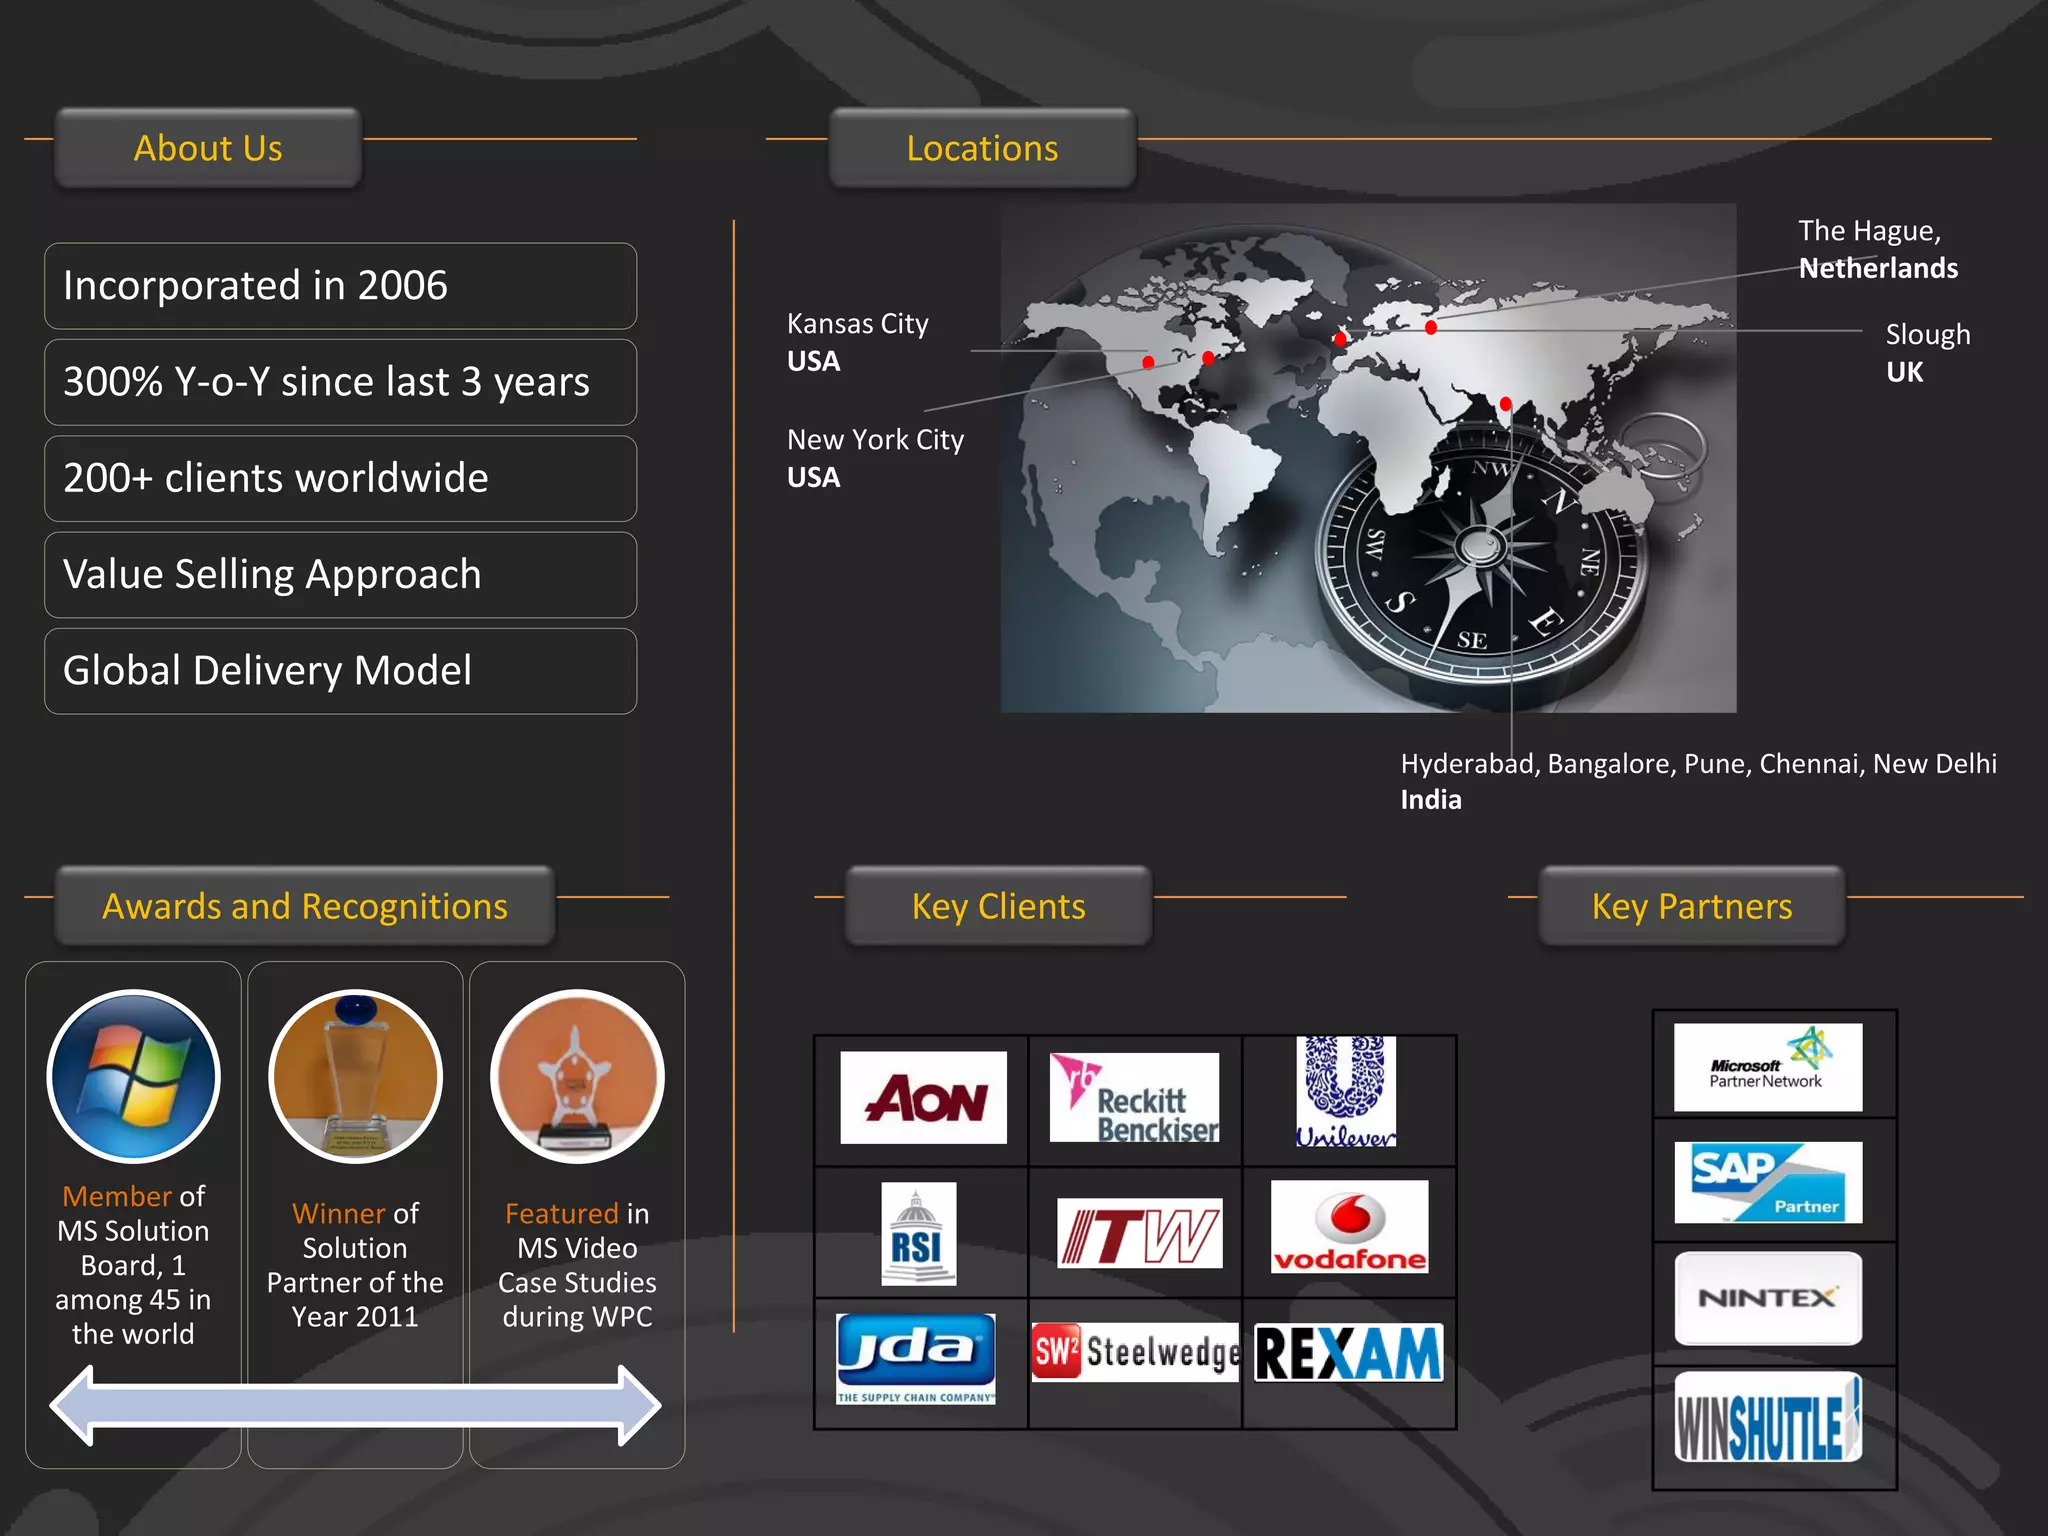Click the AON client logo
Viewport: 2048px width, 1536px height.
(923, 1097)
